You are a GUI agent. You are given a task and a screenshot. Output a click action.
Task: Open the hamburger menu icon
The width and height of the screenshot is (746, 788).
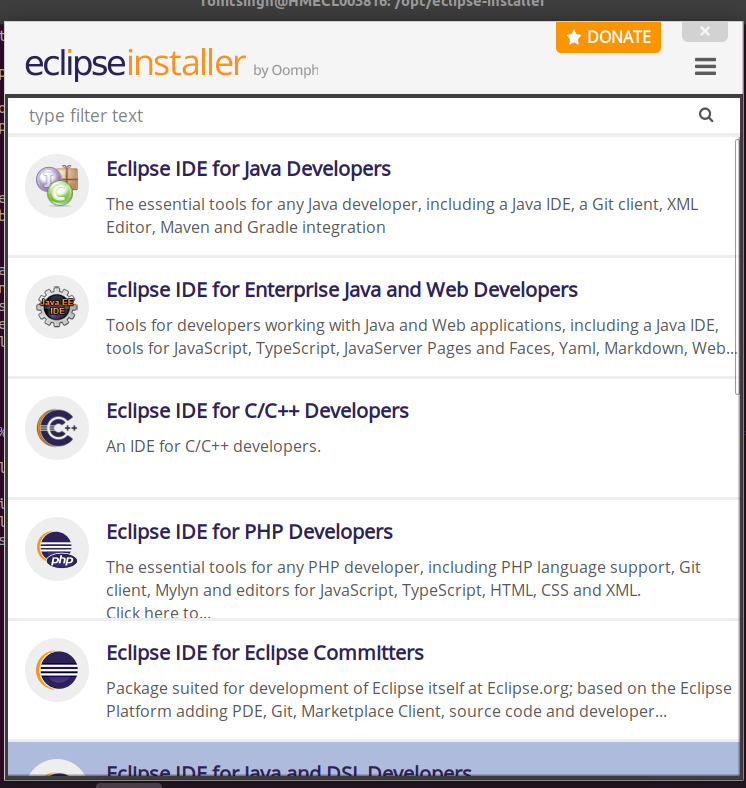pyautogui.click(x=705, y=66)
